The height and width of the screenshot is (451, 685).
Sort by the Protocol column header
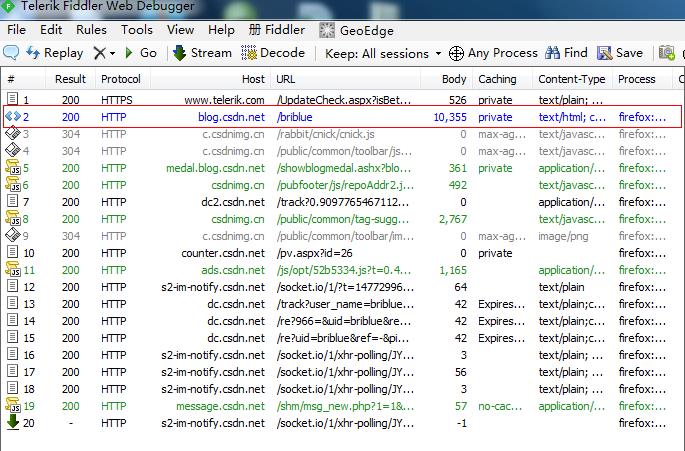[x=121, y=79]
